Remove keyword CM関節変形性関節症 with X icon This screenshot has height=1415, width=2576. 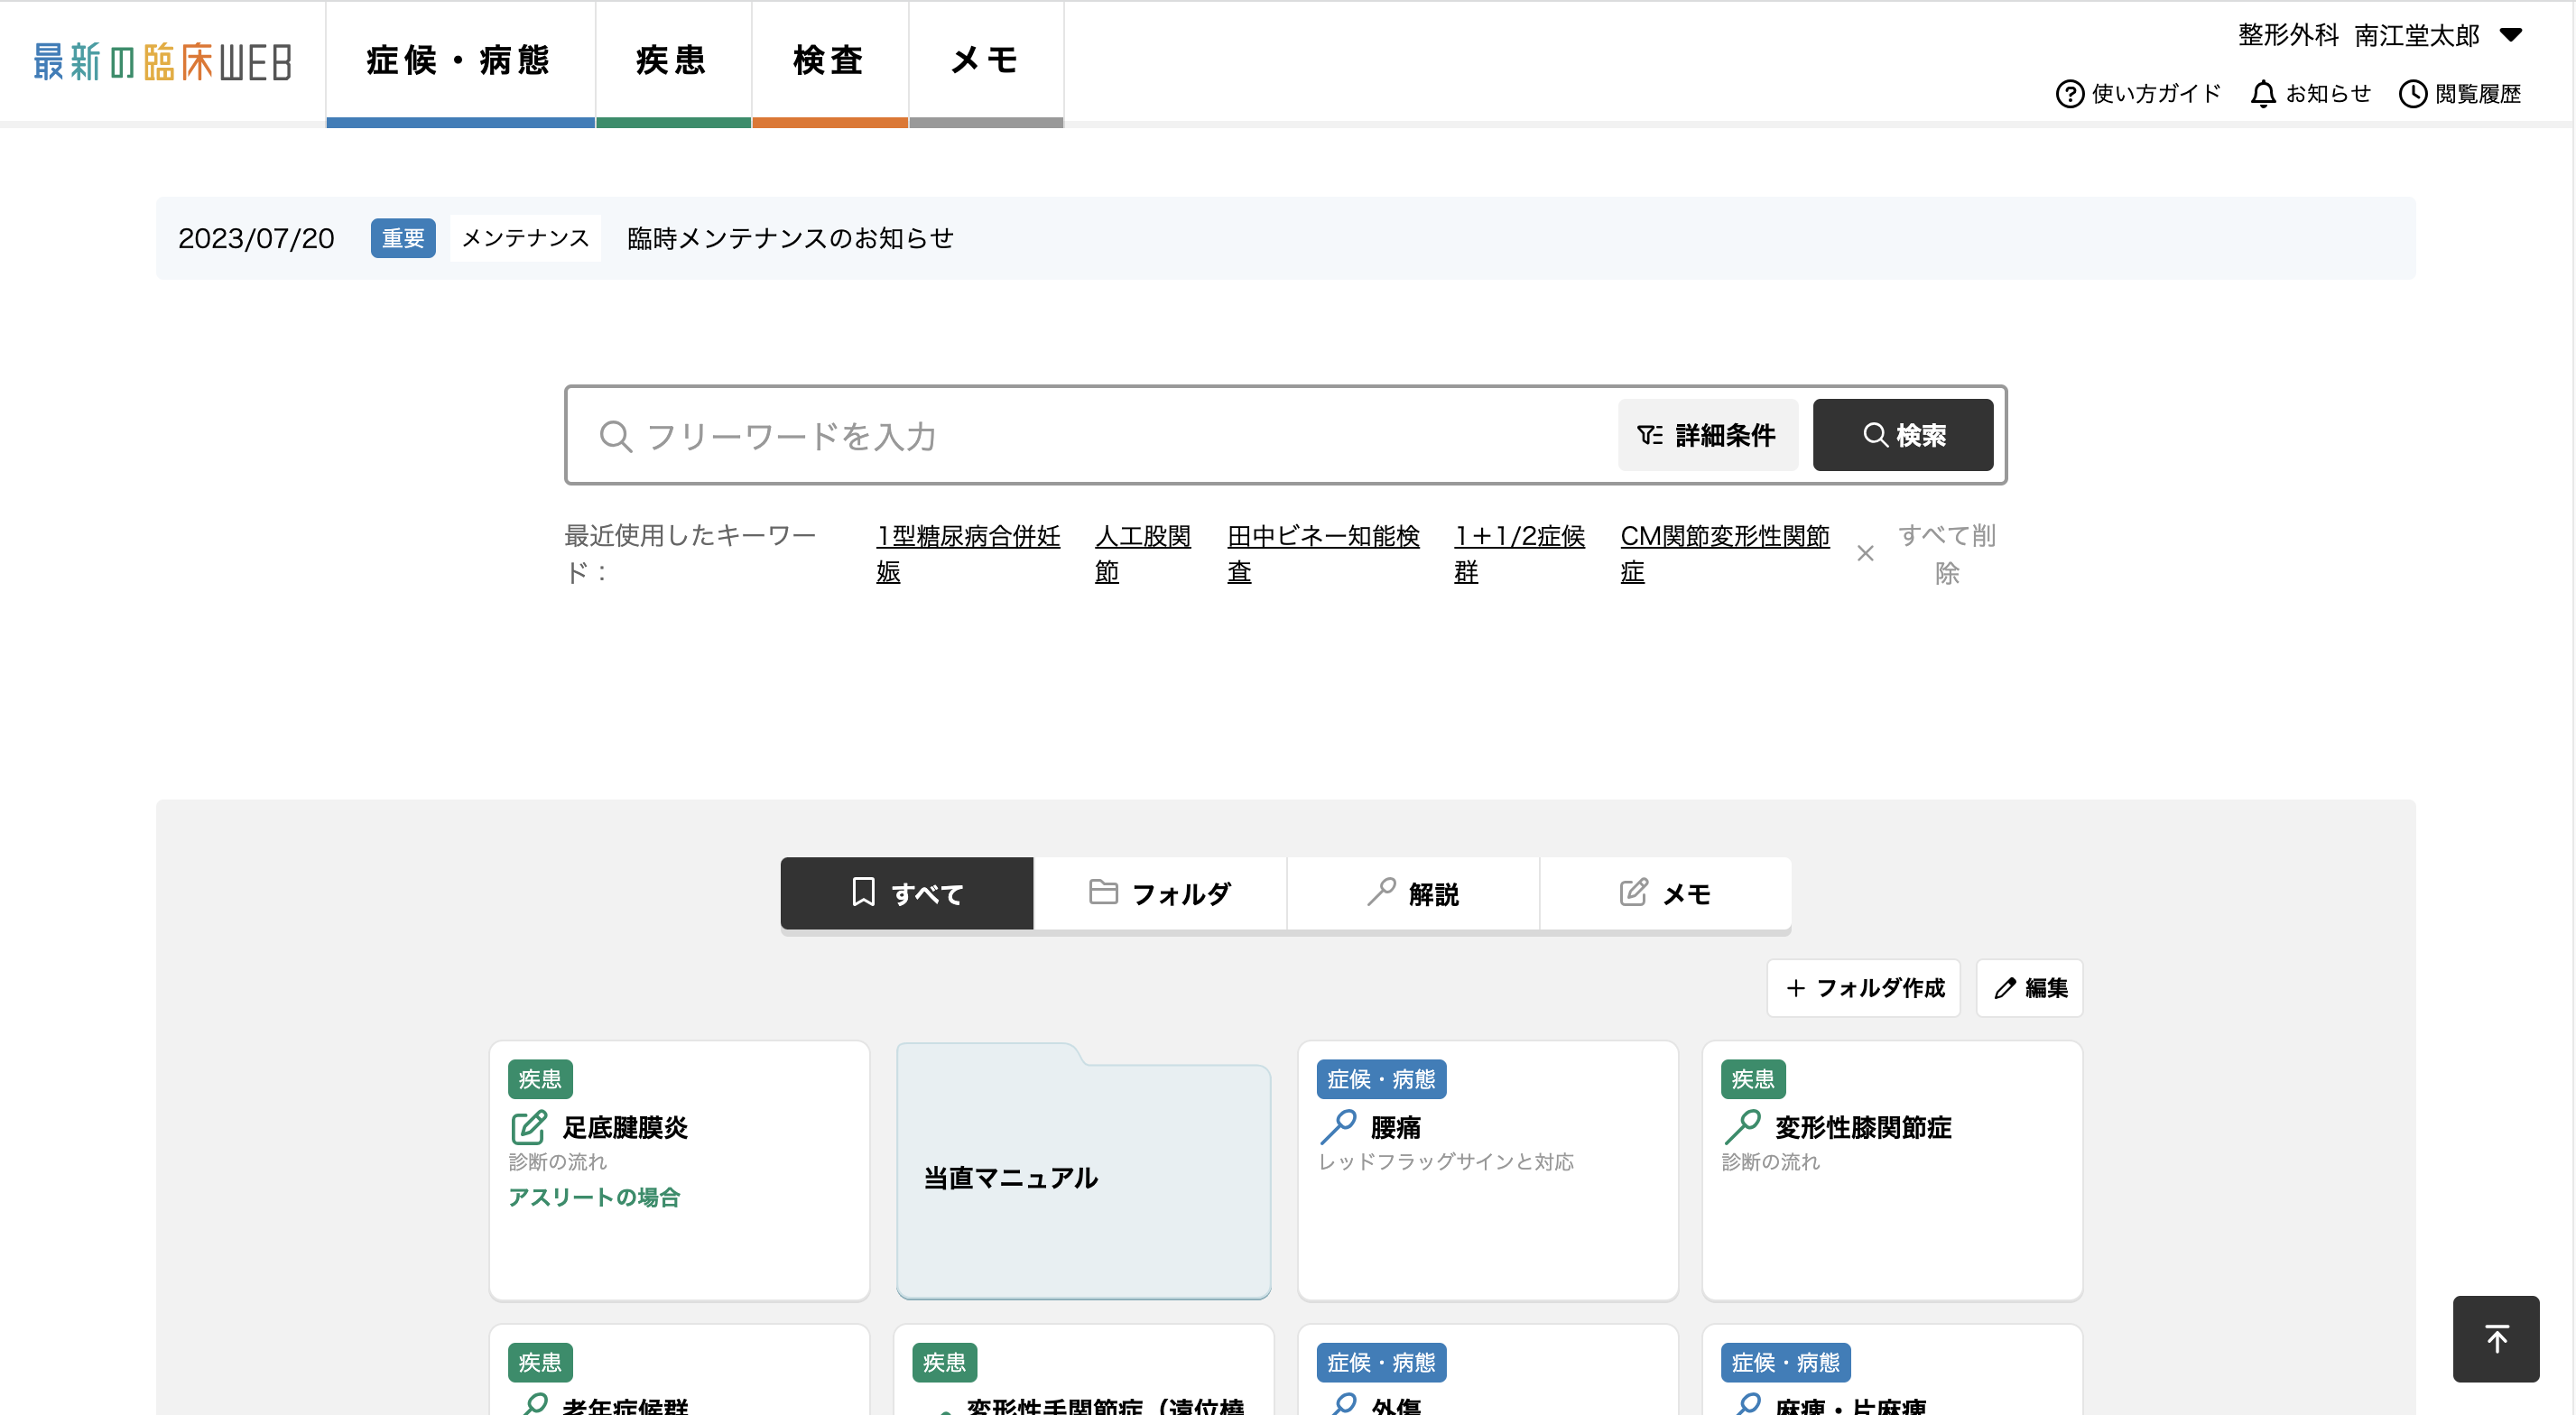pos(1865,553)
